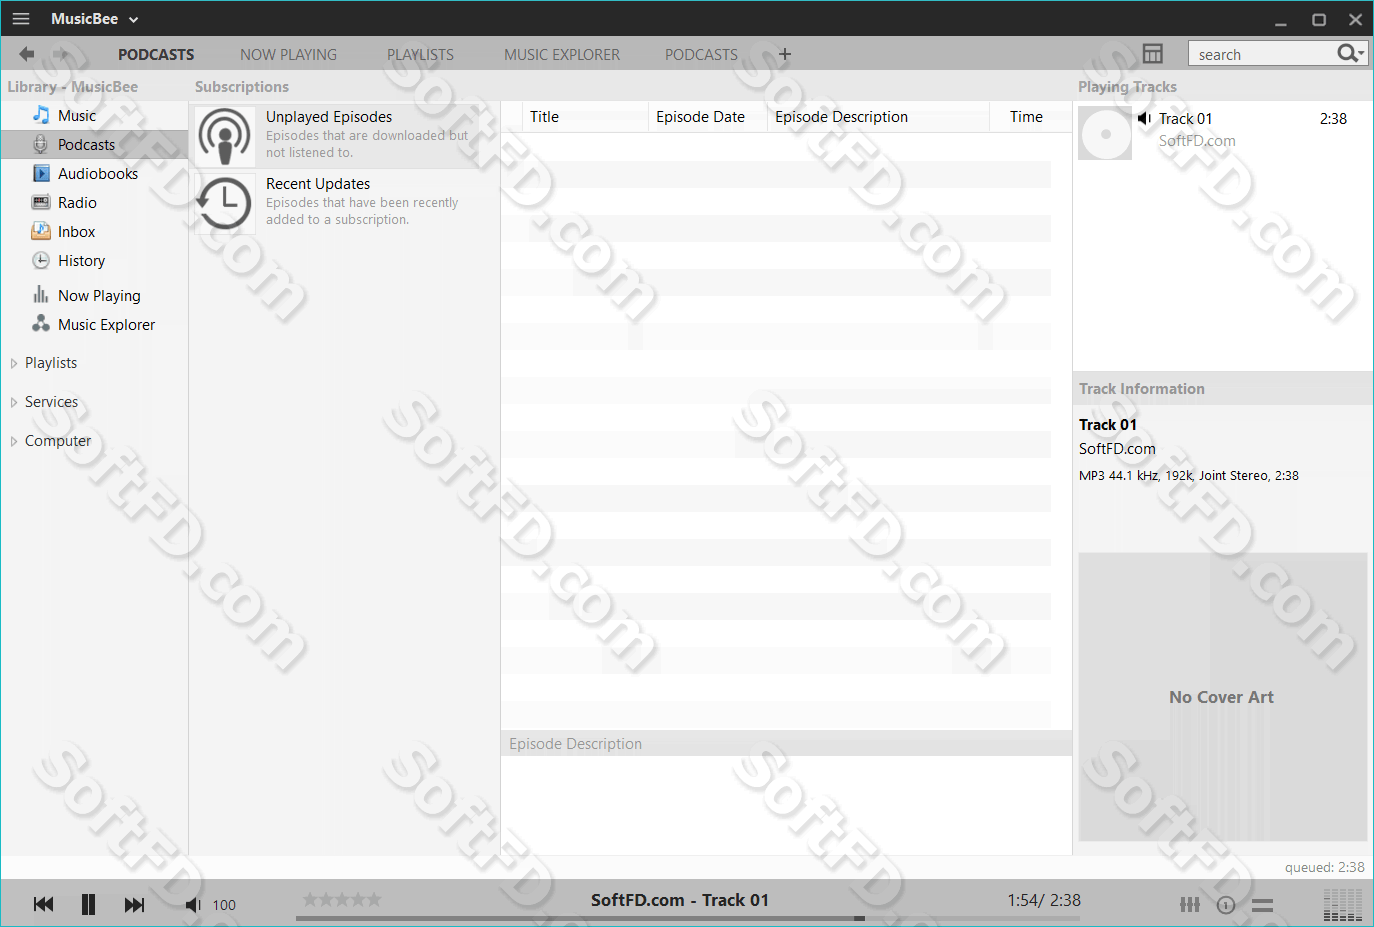This screenshot has height=927, width=1374.
Task: Toggle the 1:54/ 2:38 time display
Action: click(1044, 900)
